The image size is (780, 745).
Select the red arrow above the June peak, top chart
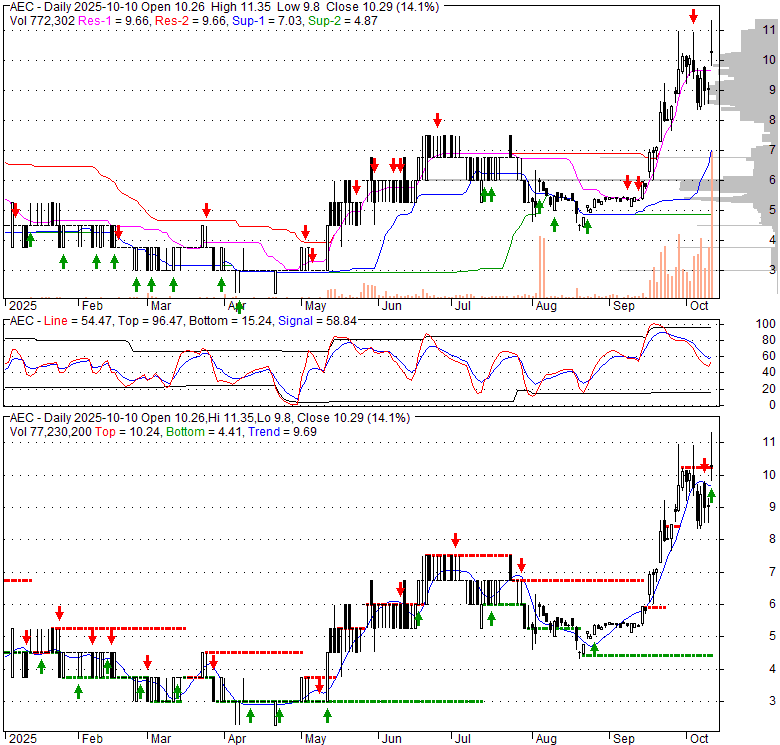(437, 120)
